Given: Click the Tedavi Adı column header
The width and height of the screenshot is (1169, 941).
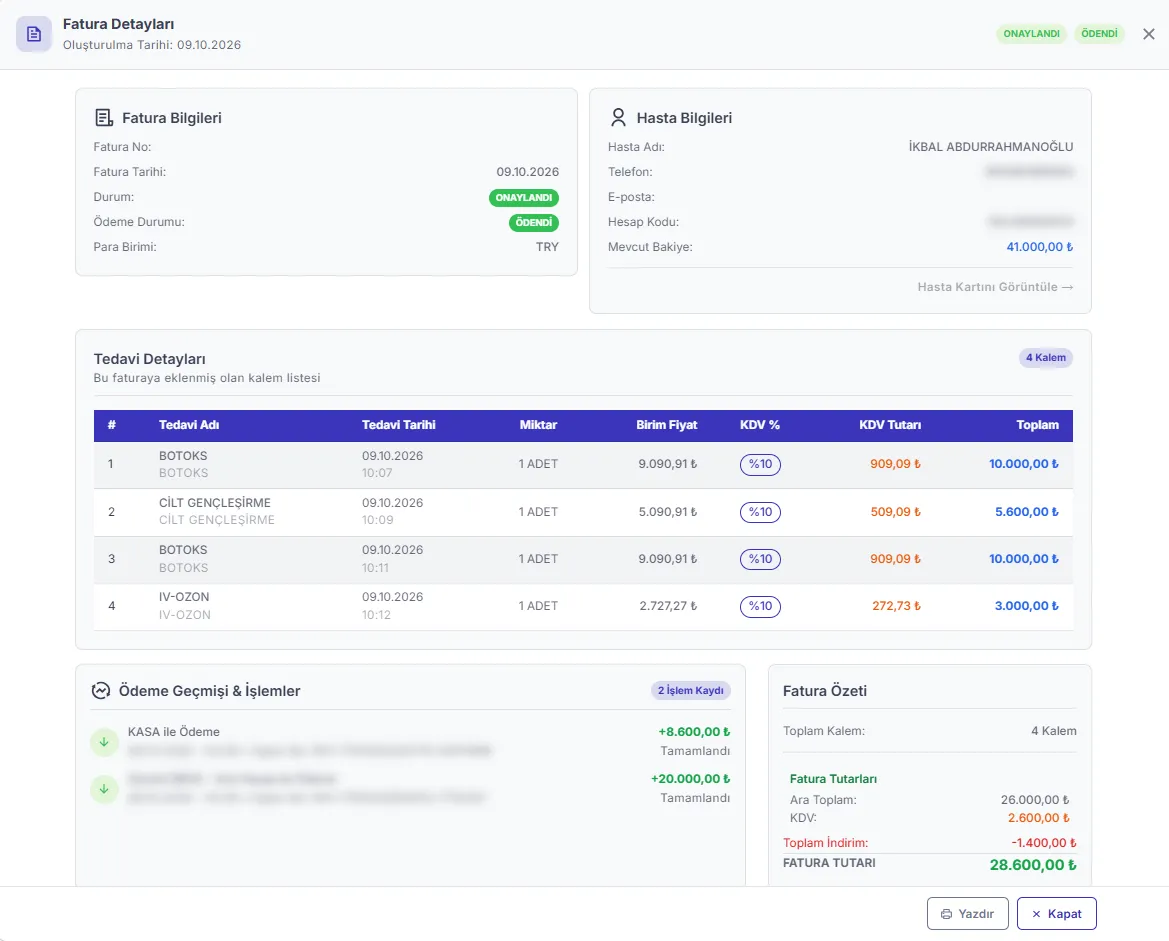Looking at the screenshot, I should pyautogui.click(x=189, y=425).
